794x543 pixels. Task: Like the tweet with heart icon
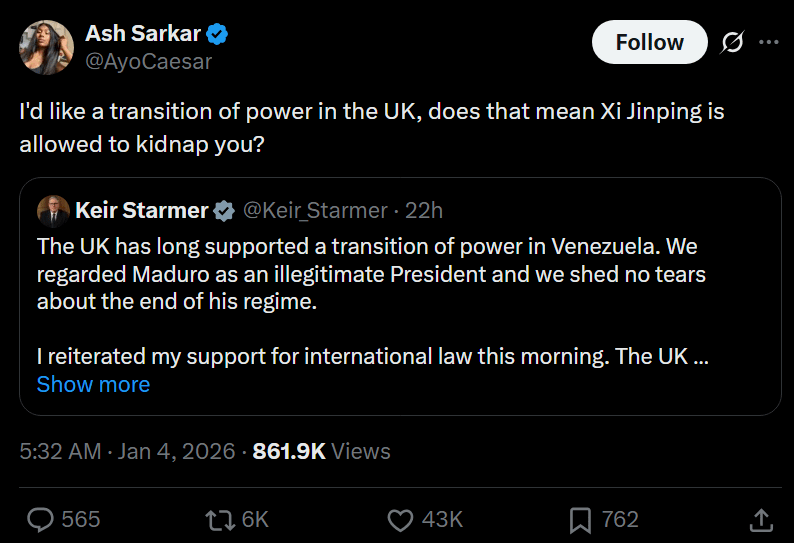coord(400,519)
